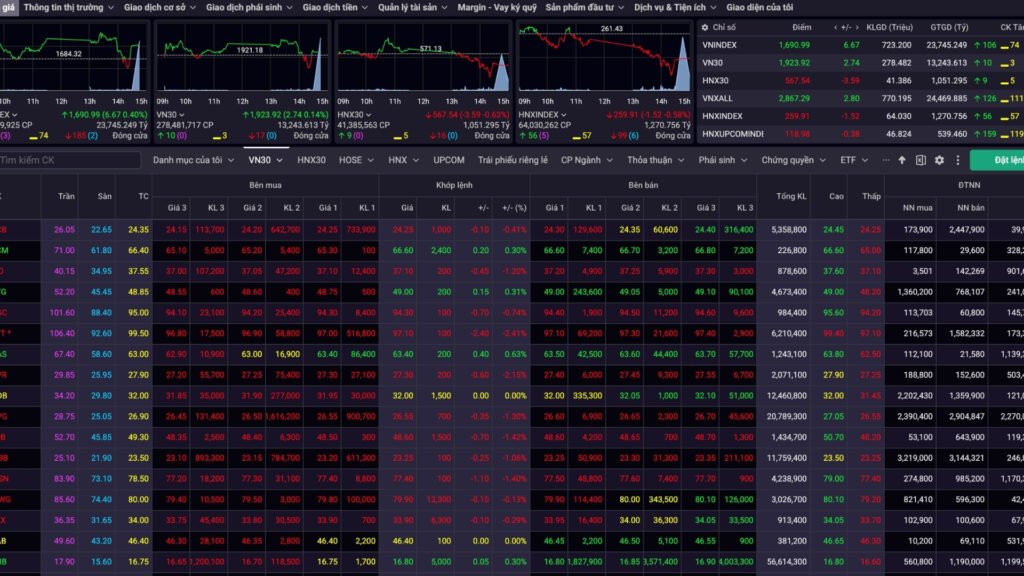
Task: Focus the Tìm kiếm CK search field
Action: tap(68, 160)
